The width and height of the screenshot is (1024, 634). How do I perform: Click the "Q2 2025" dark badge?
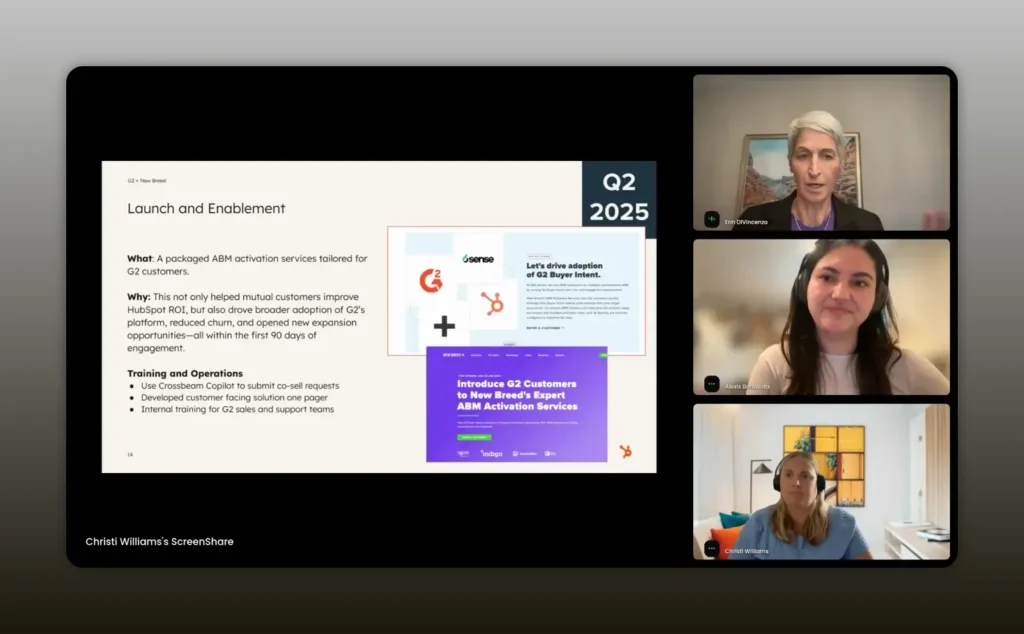619,196
